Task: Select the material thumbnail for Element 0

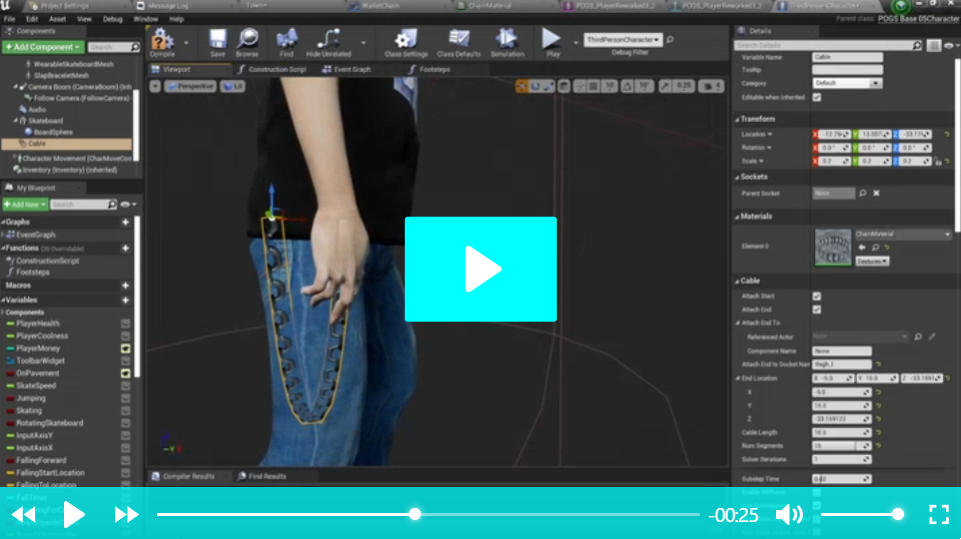Action: 832,247
